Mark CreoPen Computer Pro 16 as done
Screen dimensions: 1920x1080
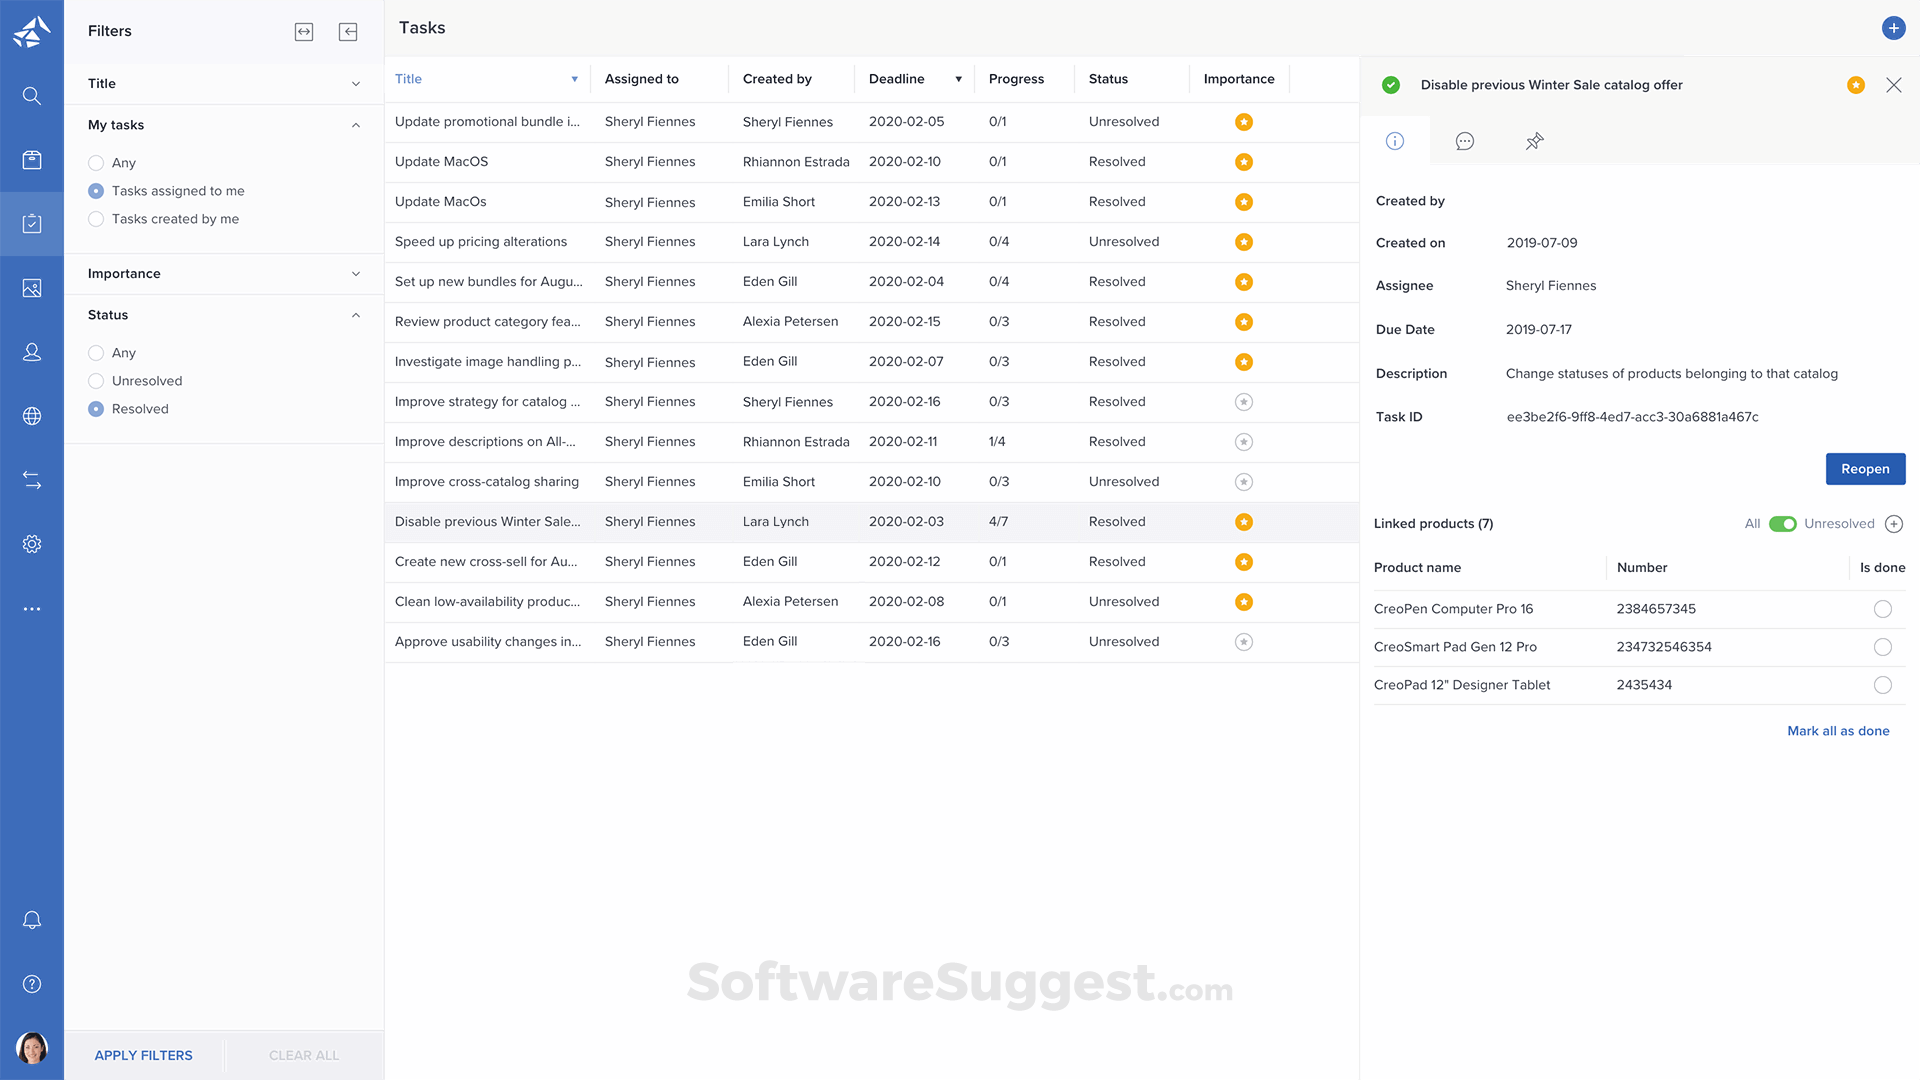click(1882, 609)
